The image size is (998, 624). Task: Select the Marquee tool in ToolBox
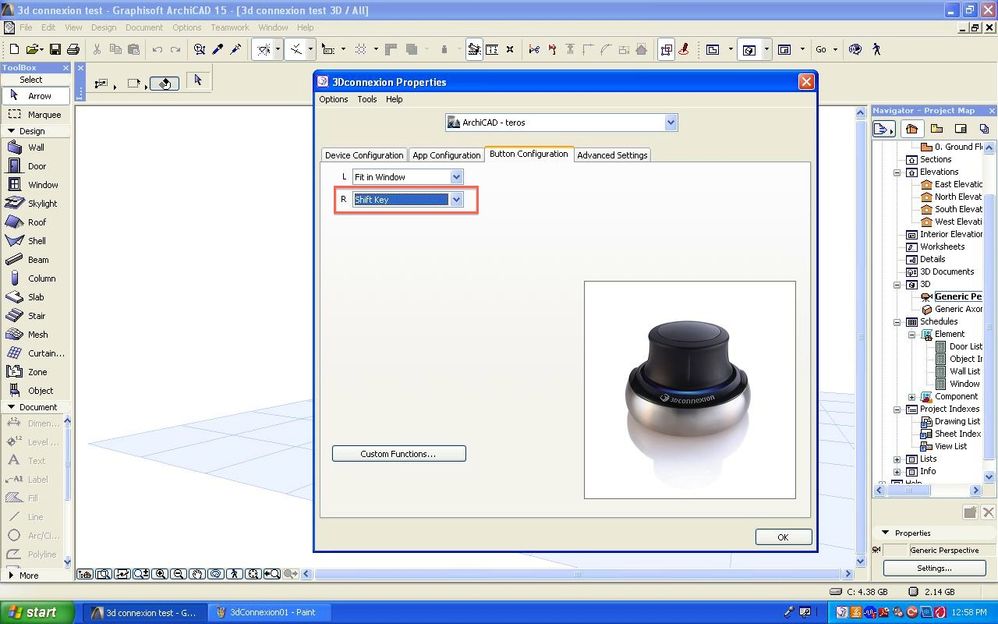click(x=36, y=115)
